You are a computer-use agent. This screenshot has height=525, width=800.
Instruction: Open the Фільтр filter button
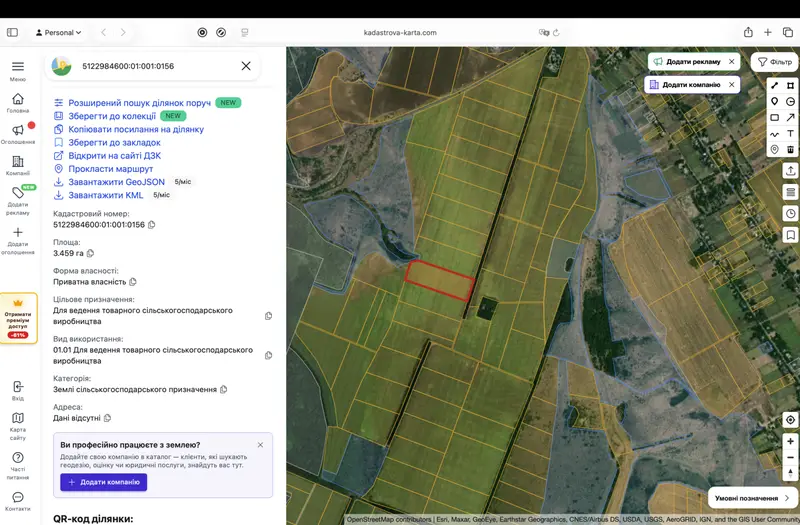tap(775, 62)
